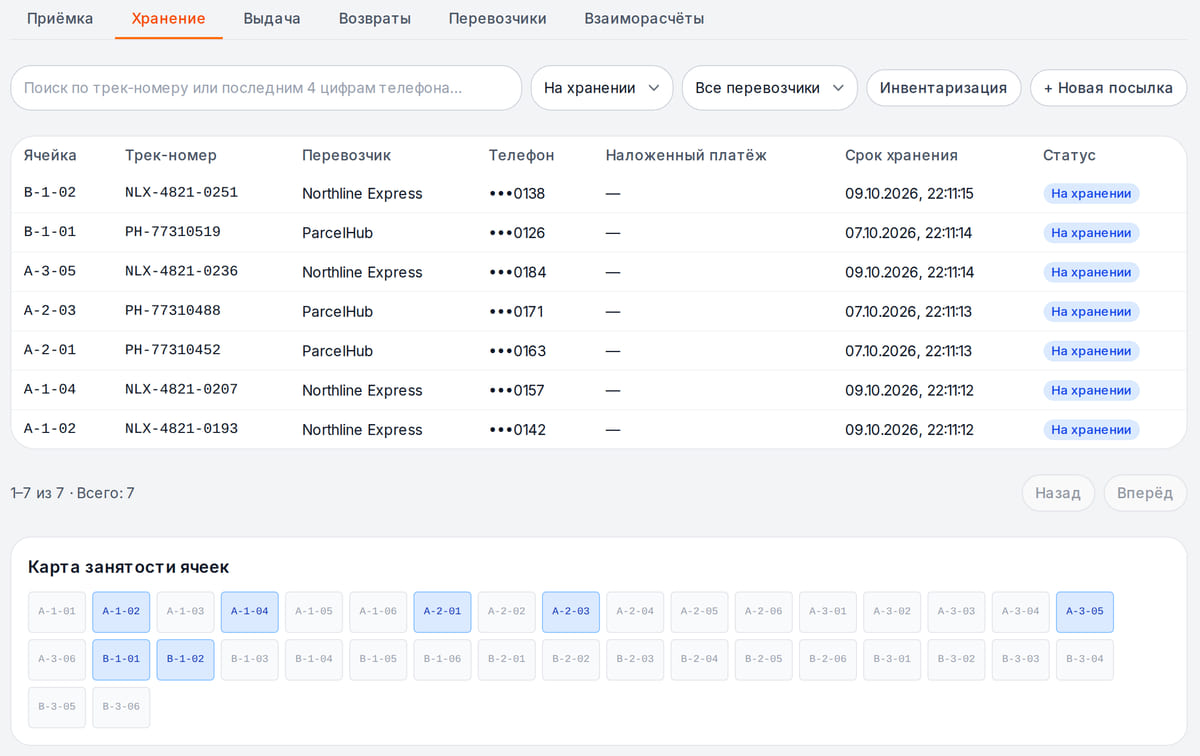Select occupied cell A-1-04 on the map
1200x756 pixels.
[x=250, y=612]
